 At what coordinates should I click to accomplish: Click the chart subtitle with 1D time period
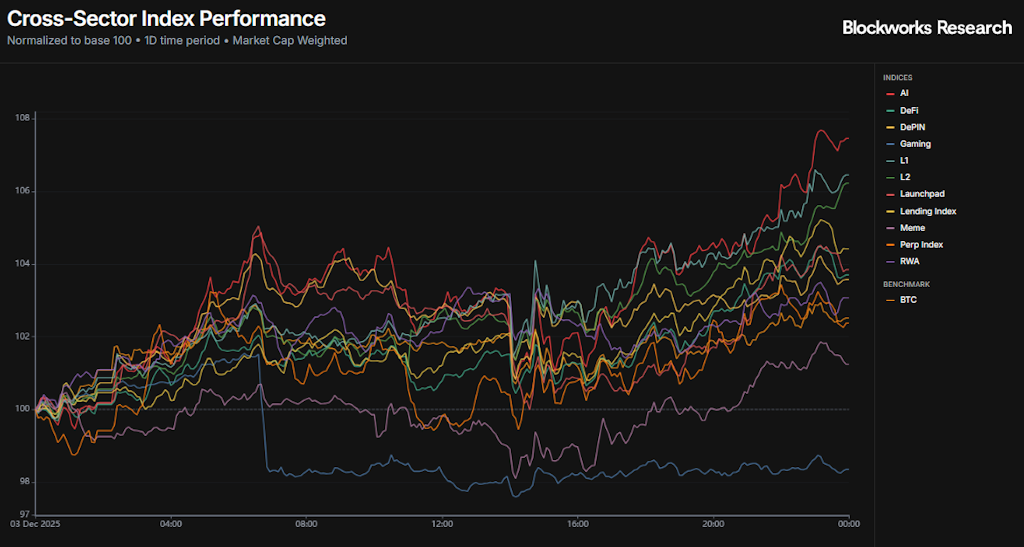coord(177,41)
